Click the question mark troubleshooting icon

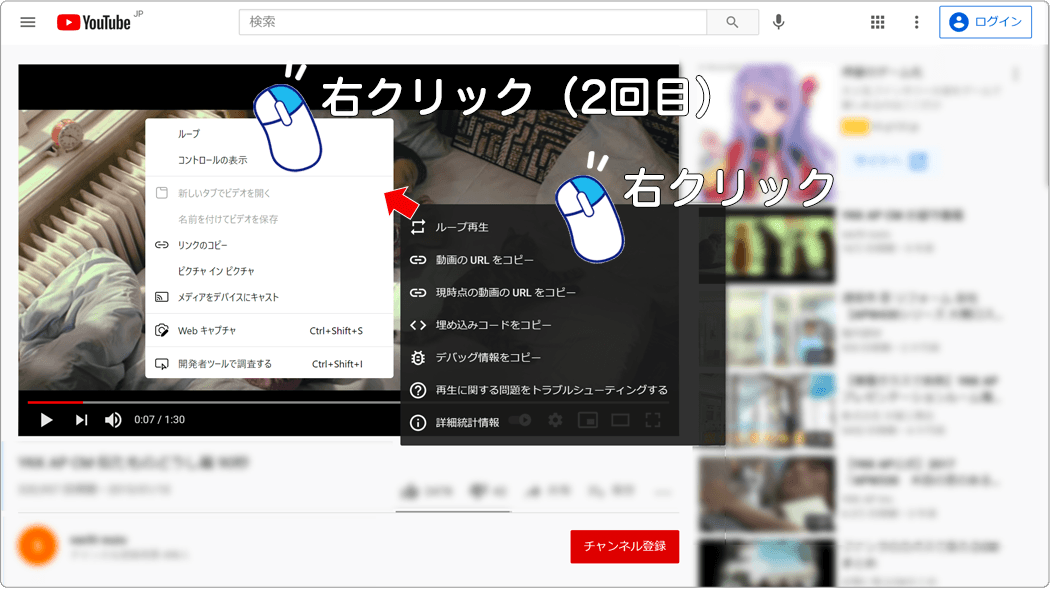(x=418, y=390)
